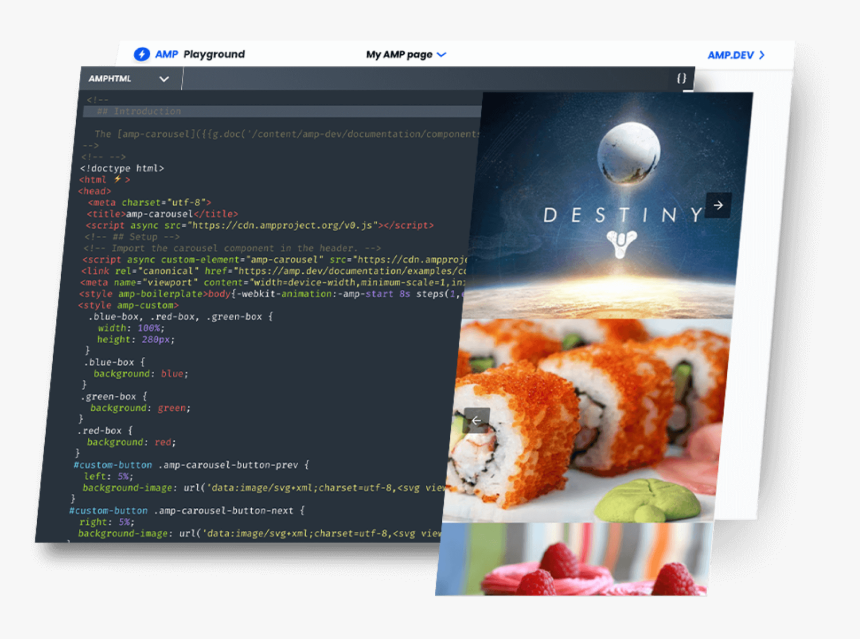Click the '<head>' tag line
Viewport: 860px width, 639px height.
[95, 191]
